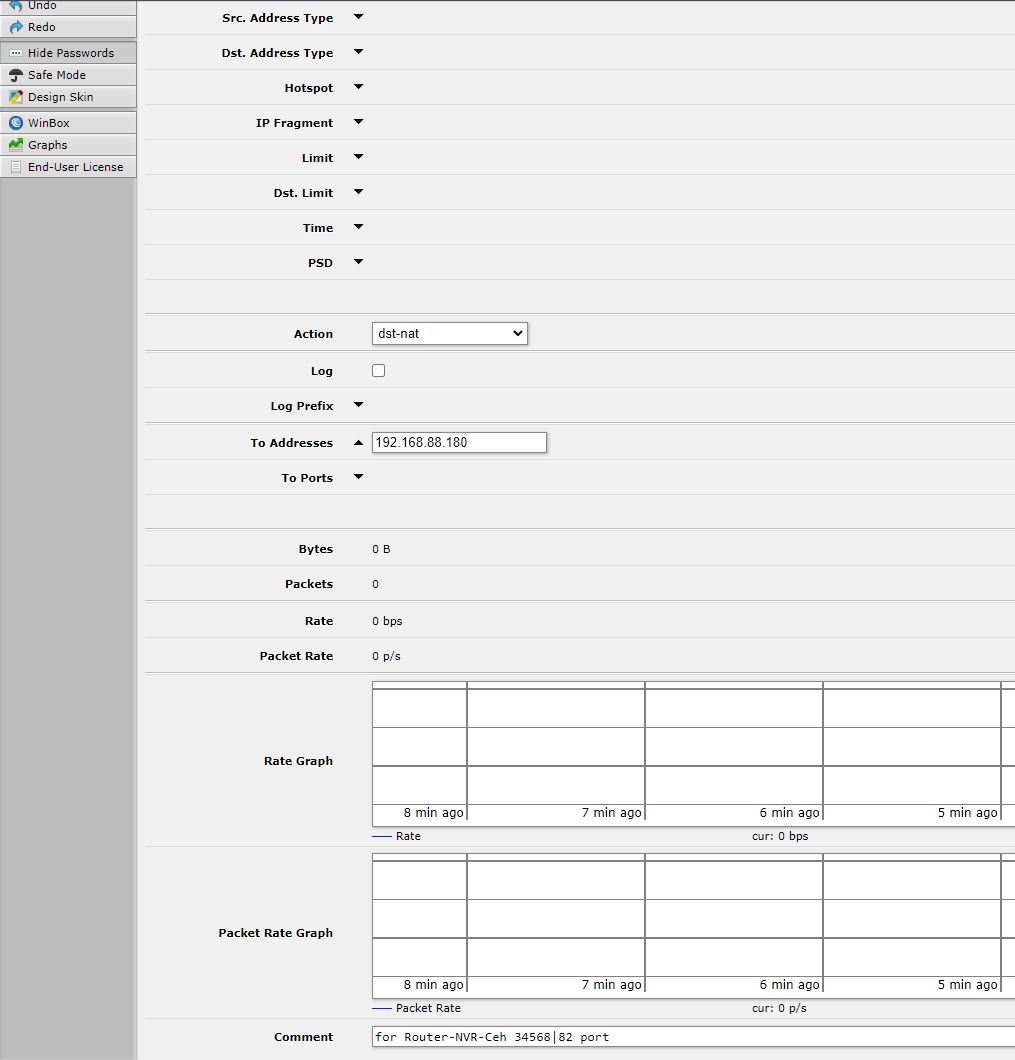This screenshot has width=1015, height=1060.
Task: Open Graphs from the sidebar label
Action: click(47, 145)
